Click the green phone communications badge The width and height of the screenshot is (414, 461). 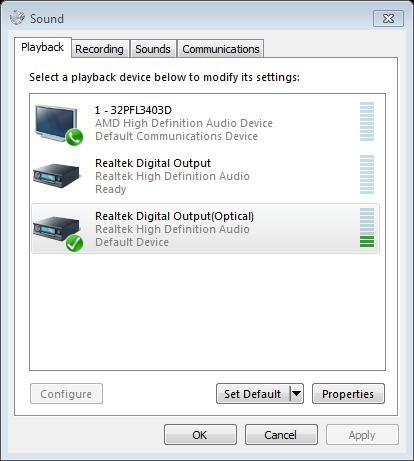point(74,137)
